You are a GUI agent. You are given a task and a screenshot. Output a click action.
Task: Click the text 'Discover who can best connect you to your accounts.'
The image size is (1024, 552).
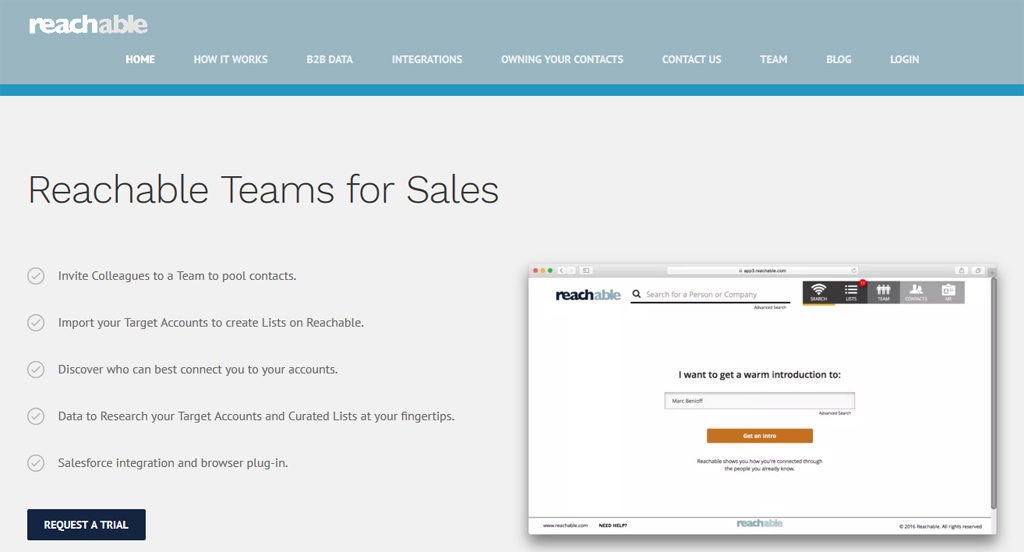198,370
